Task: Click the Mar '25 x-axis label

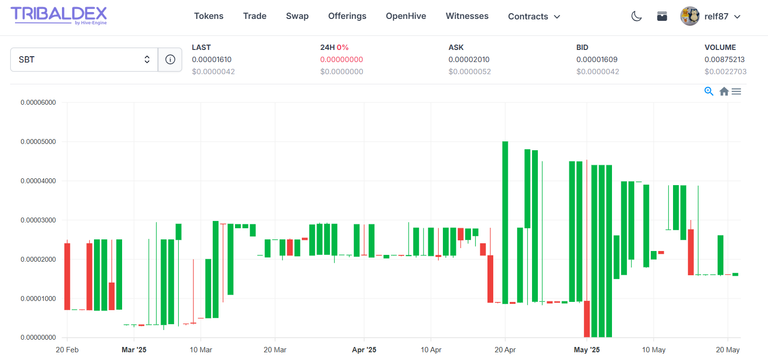Action: (134, 350)
